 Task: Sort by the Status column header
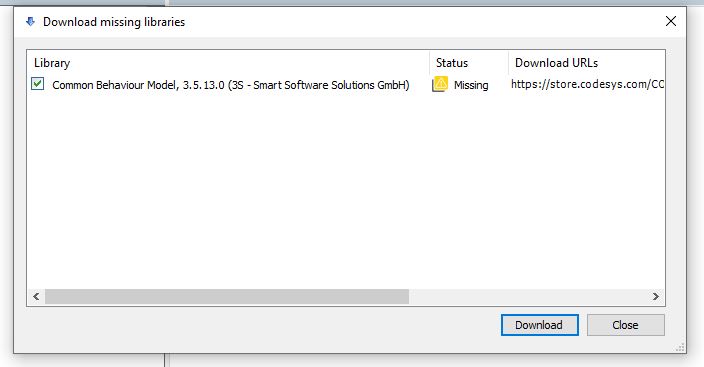469,63
